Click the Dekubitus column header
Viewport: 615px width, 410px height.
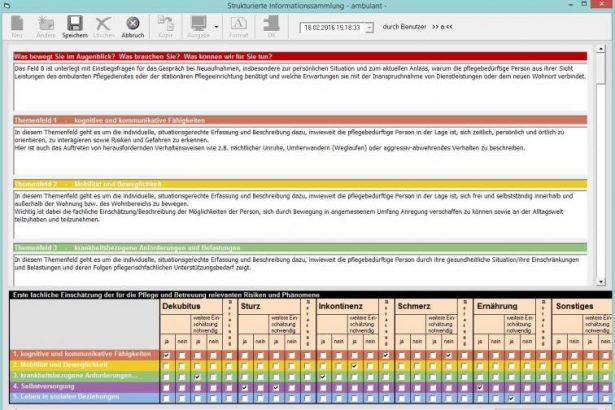pyautogui.click(x=191, y=306)
